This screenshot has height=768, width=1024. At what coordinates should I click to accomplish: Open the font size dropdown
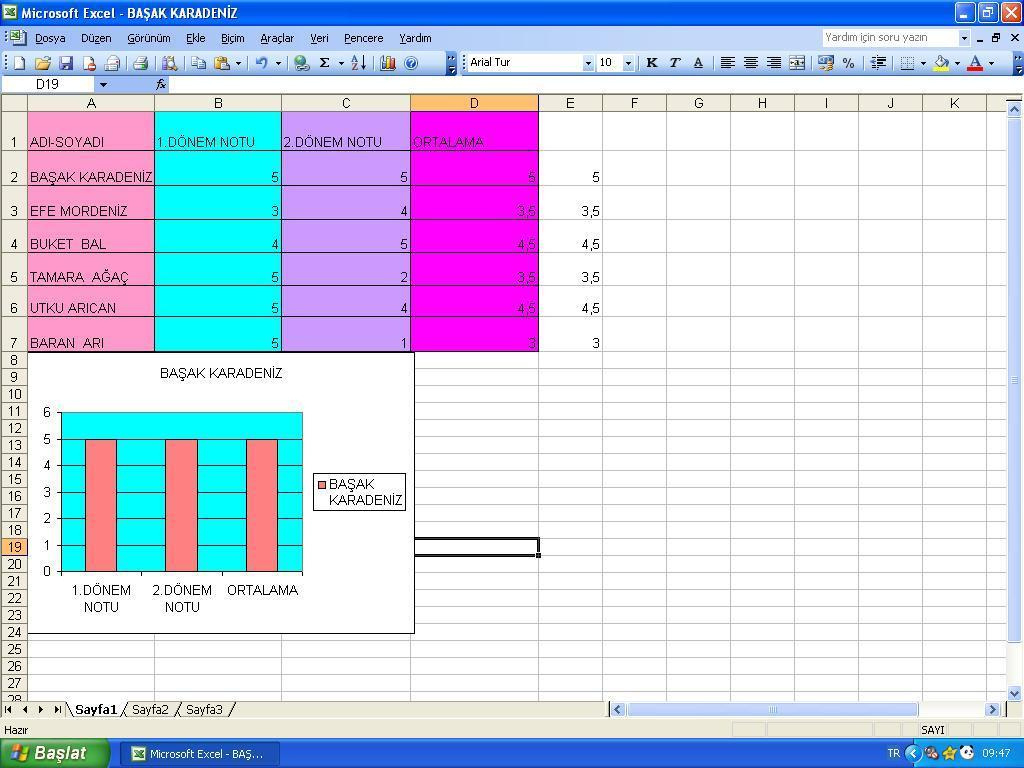(x=627, y=62)
